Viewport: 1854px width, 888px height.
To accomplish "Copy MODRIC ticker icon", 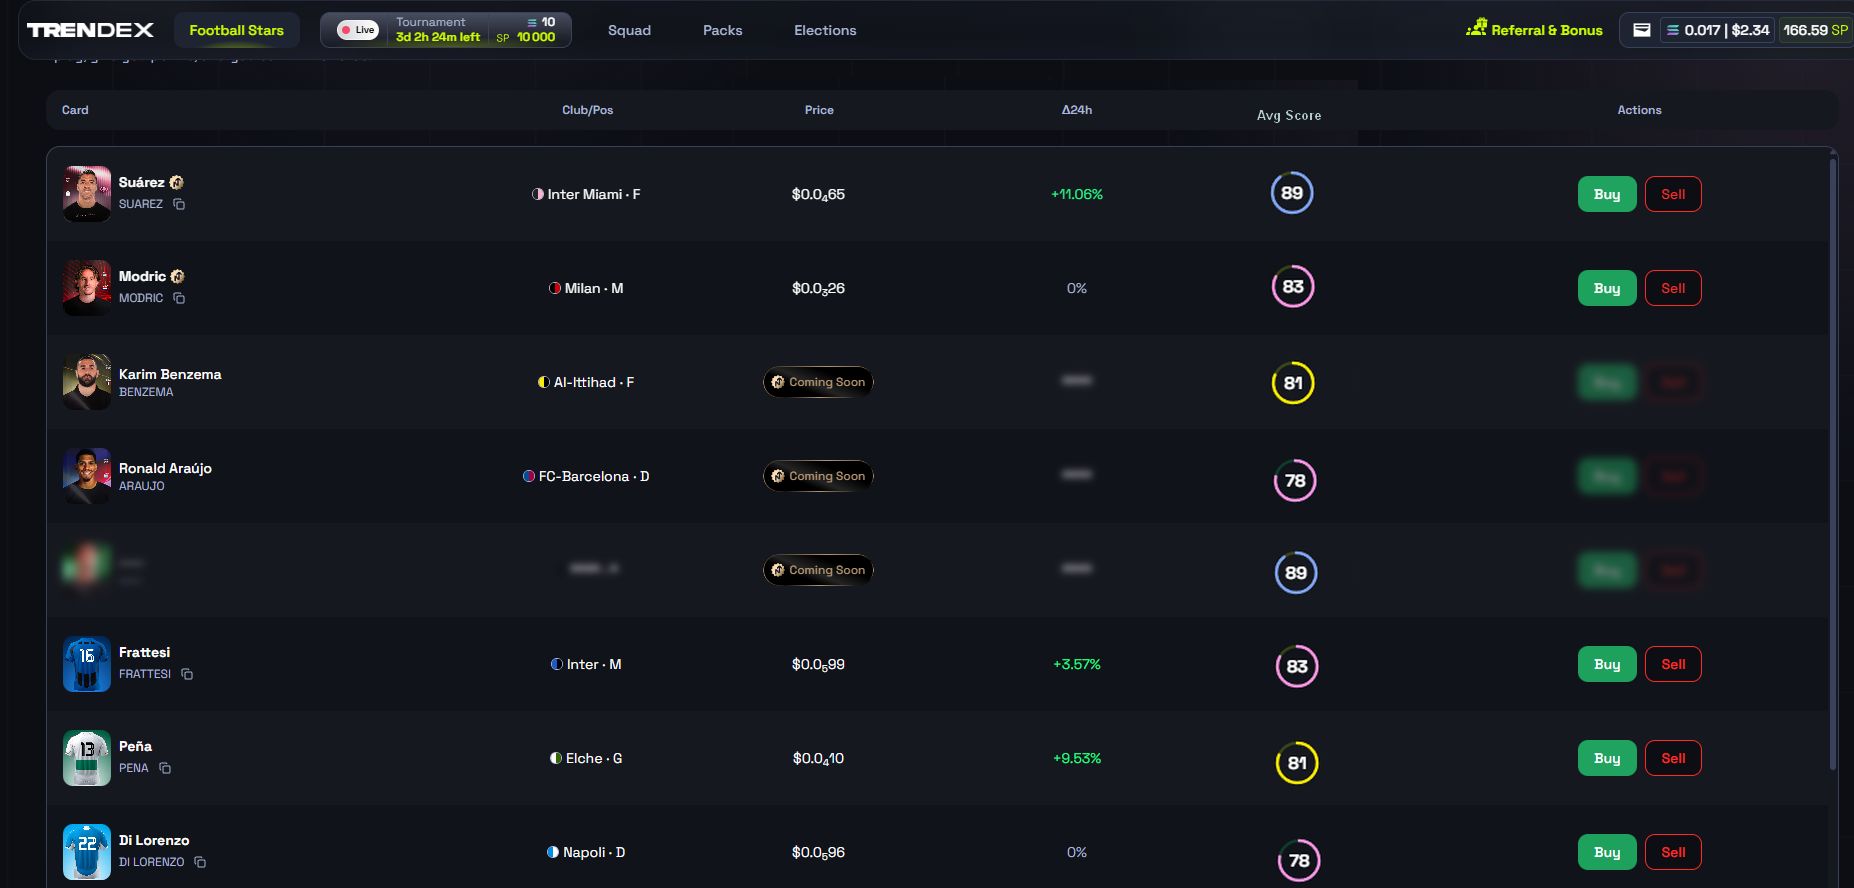I will (179, 298).
